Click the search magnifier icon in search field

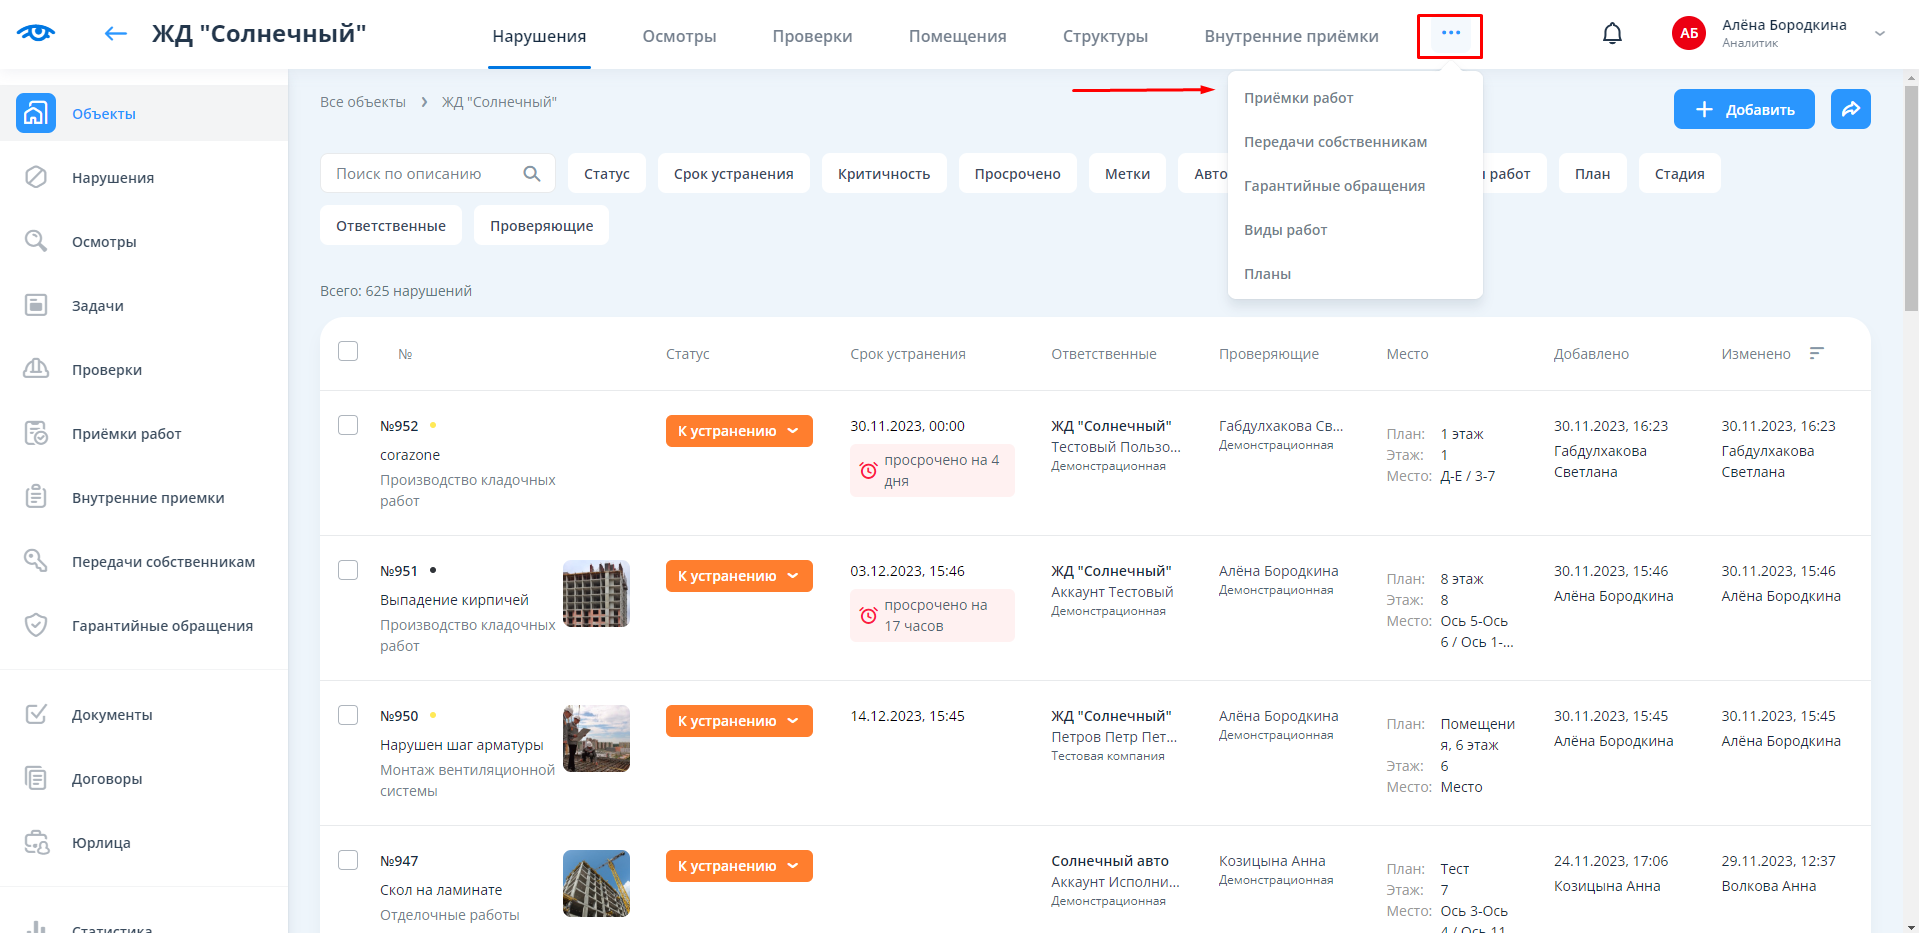[532, 174]
